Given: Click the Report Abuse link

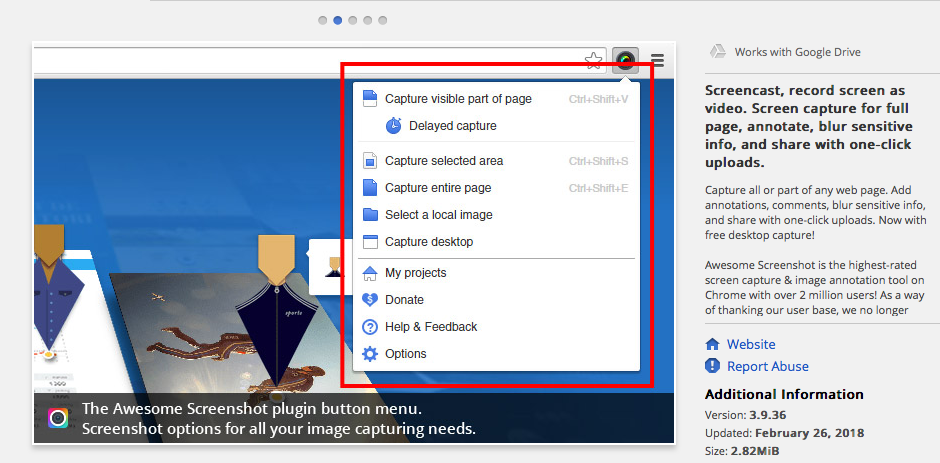Looking at the screenshot, I should tap(767, 366).
